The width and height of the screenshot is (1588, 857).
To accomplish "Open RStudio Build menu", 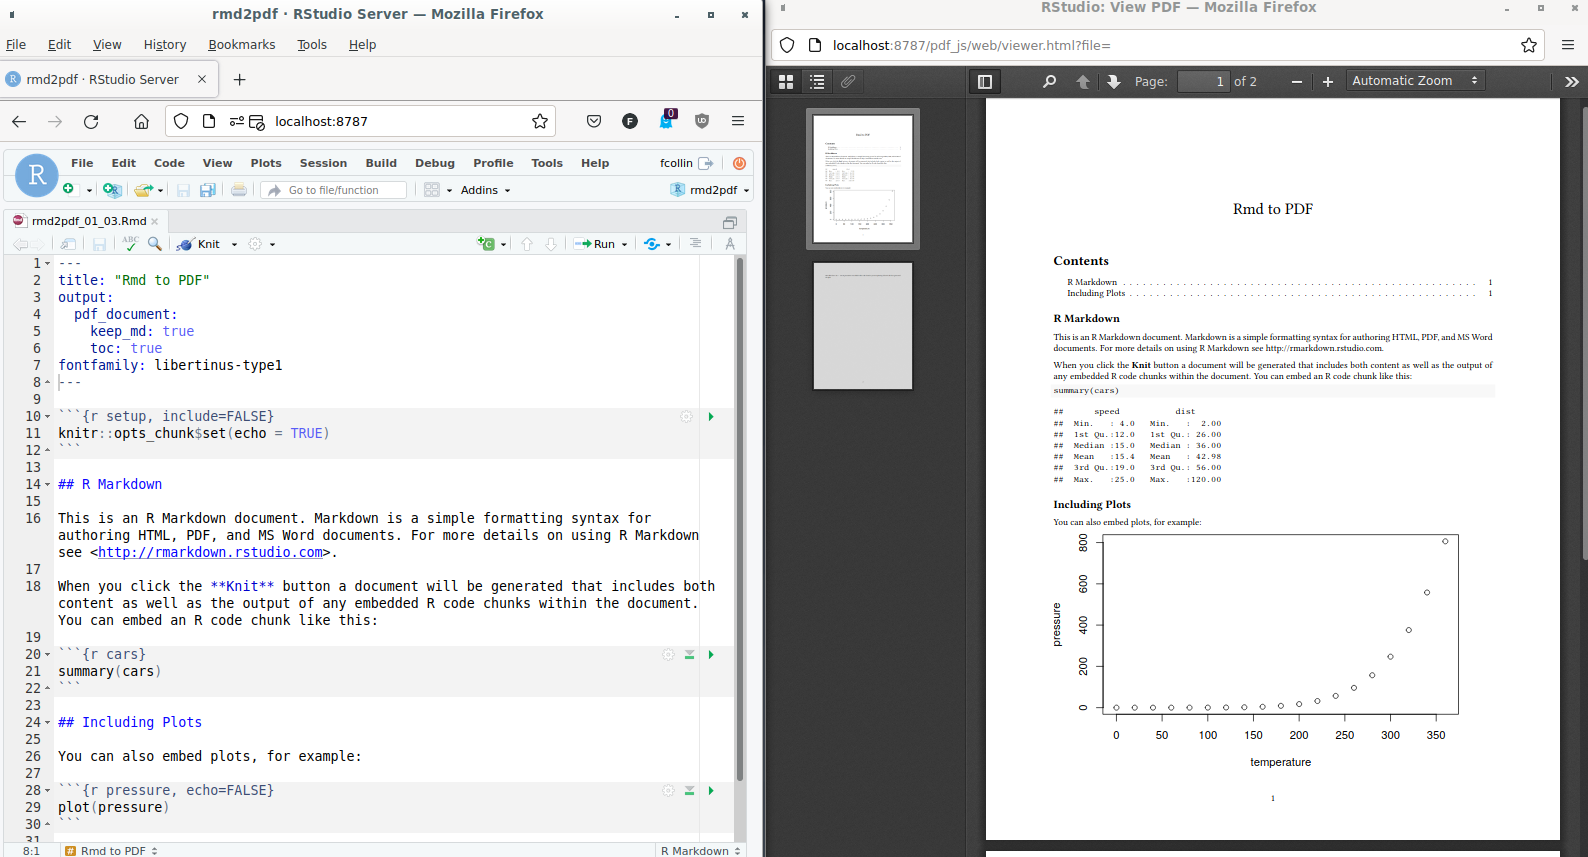I will pos(381,163).
